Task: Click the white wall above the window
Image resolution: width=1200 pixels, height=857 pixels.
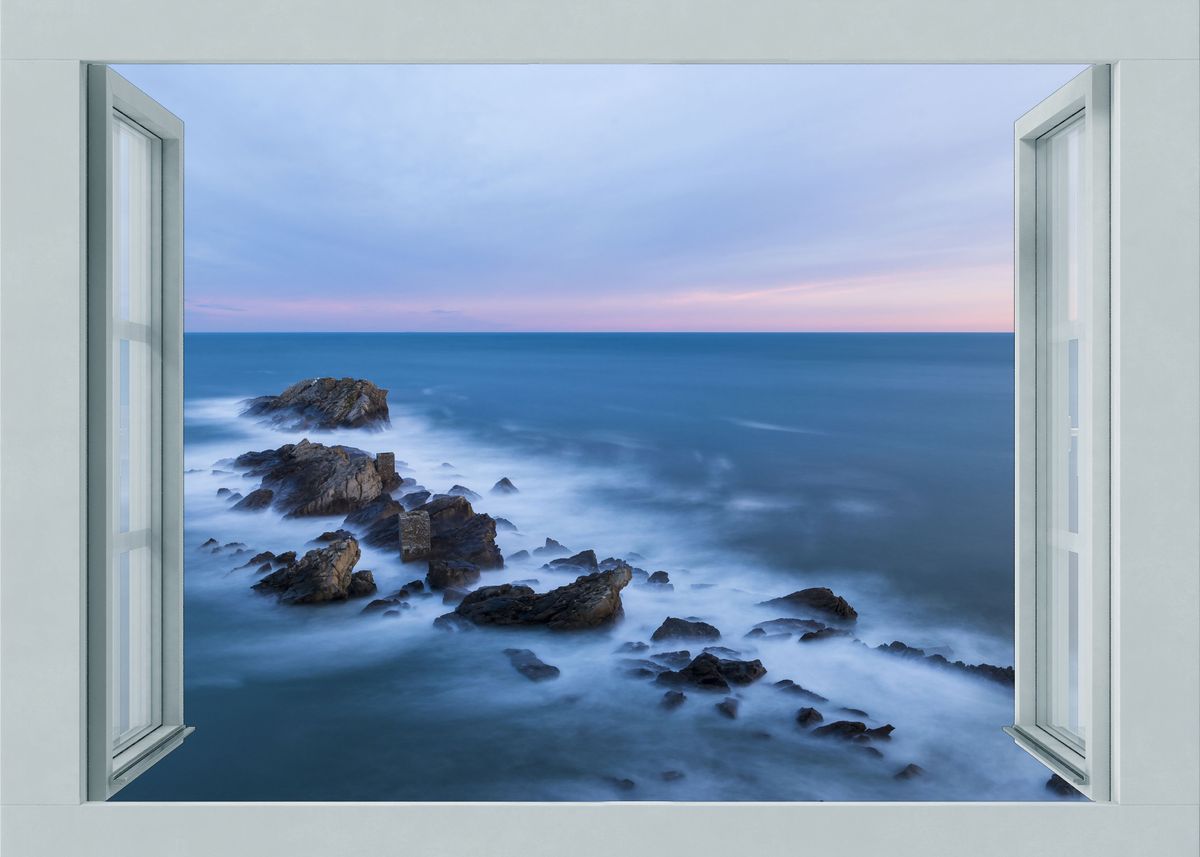Action: [600, 30]
